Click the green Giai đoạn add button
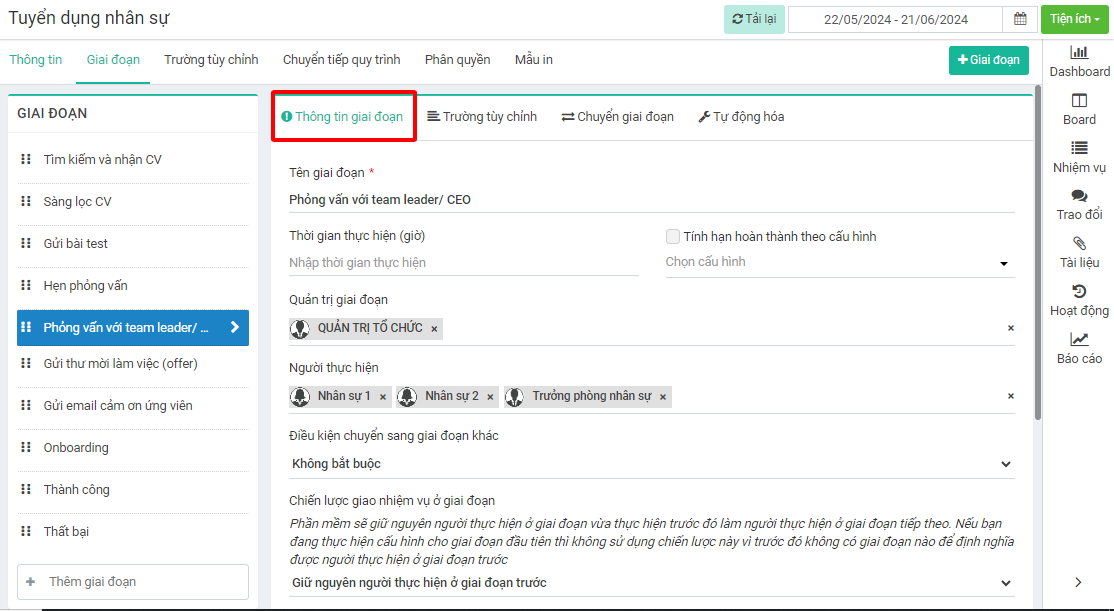The height and width of the screenshot is (611, 1114). pyautogui.click(x=988, y=60)
